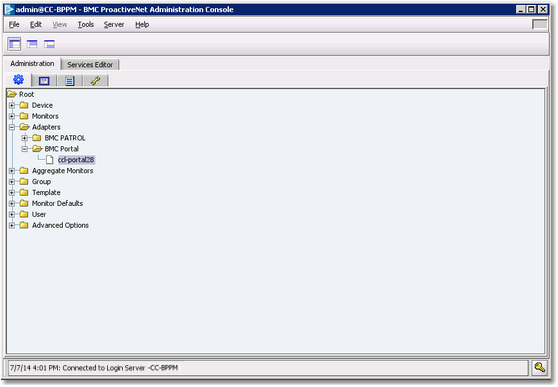Open the monitor screen tab icon

coord(44,81)
